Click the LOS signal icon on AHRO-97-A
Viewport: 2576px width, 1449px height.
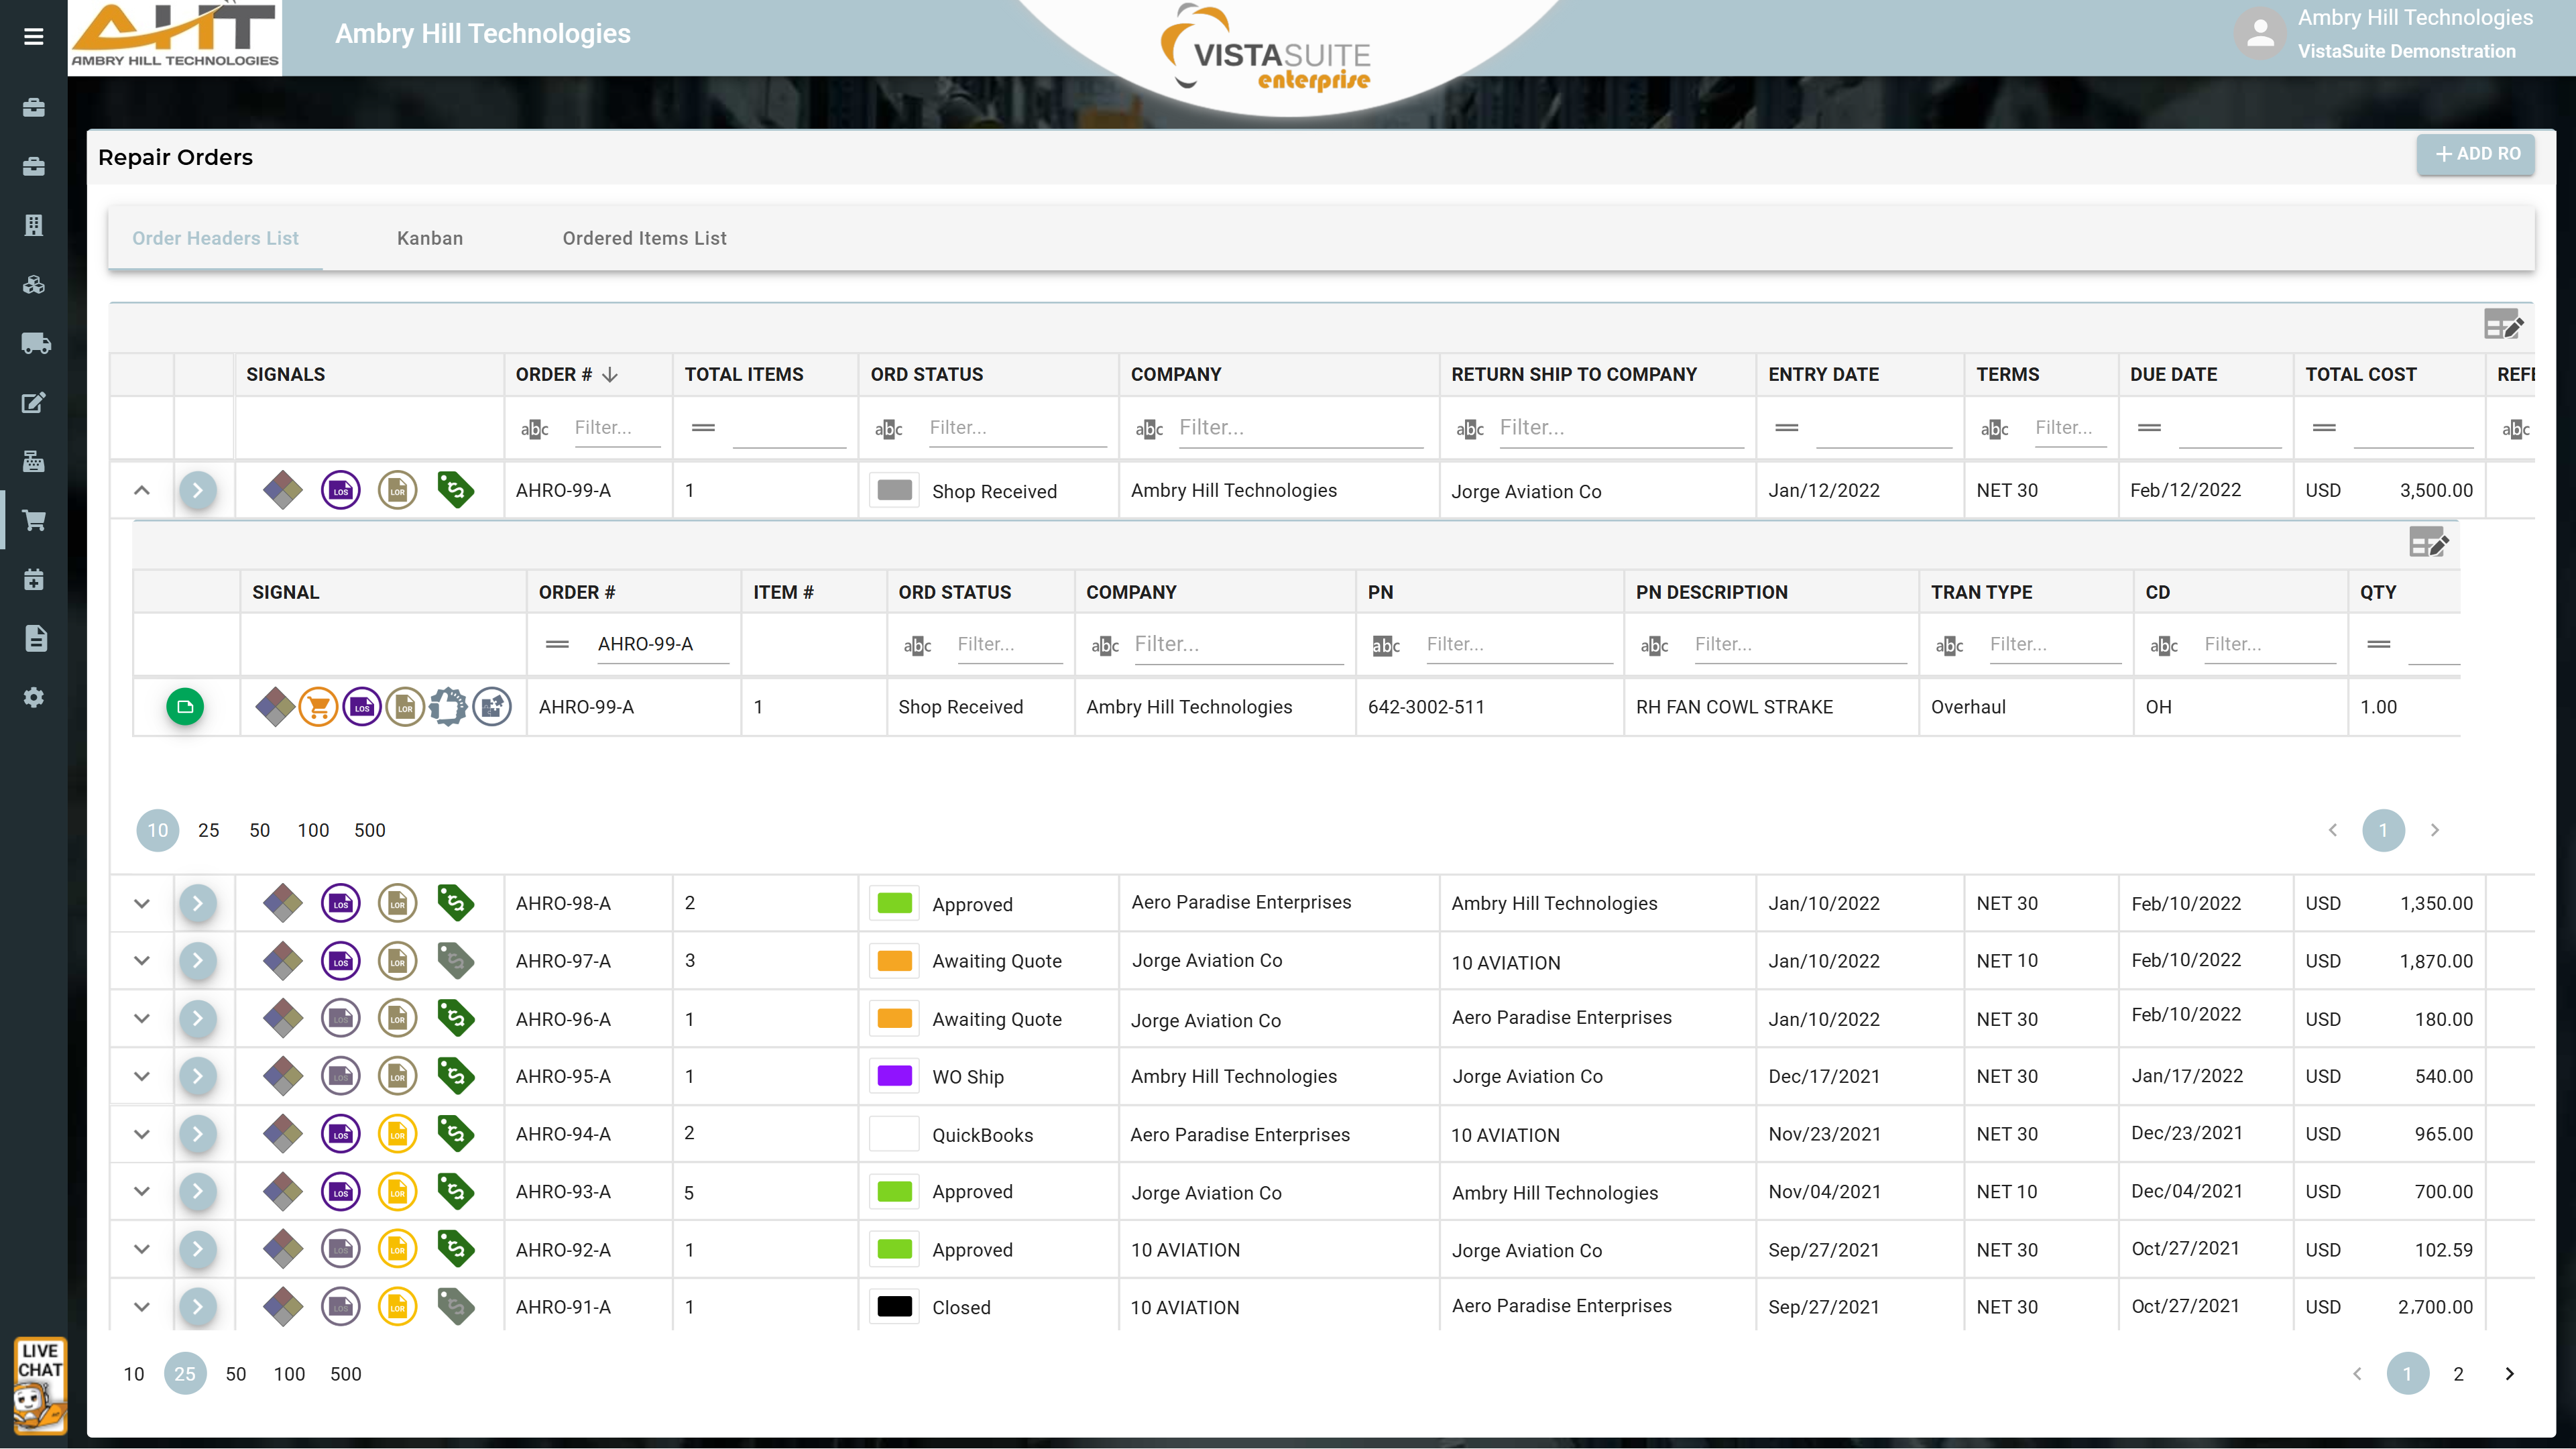tap(340, 962)
